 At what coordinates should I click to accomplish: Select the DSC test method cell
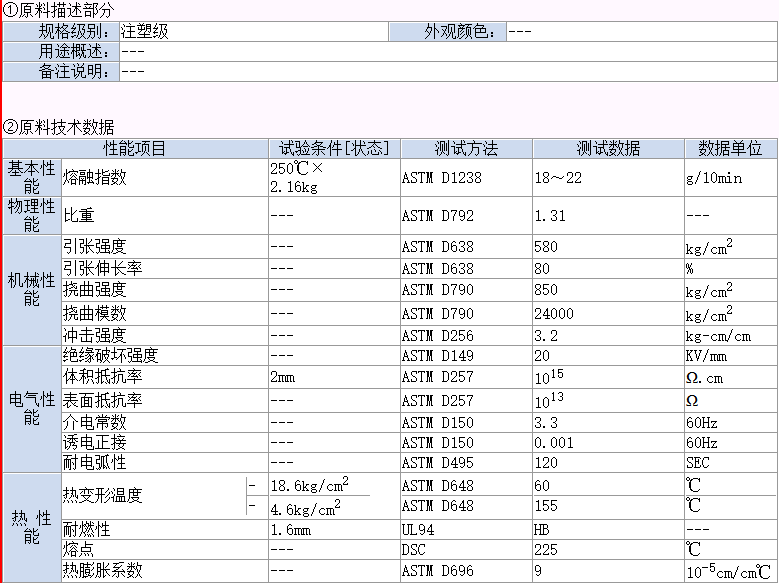[414, 550]
